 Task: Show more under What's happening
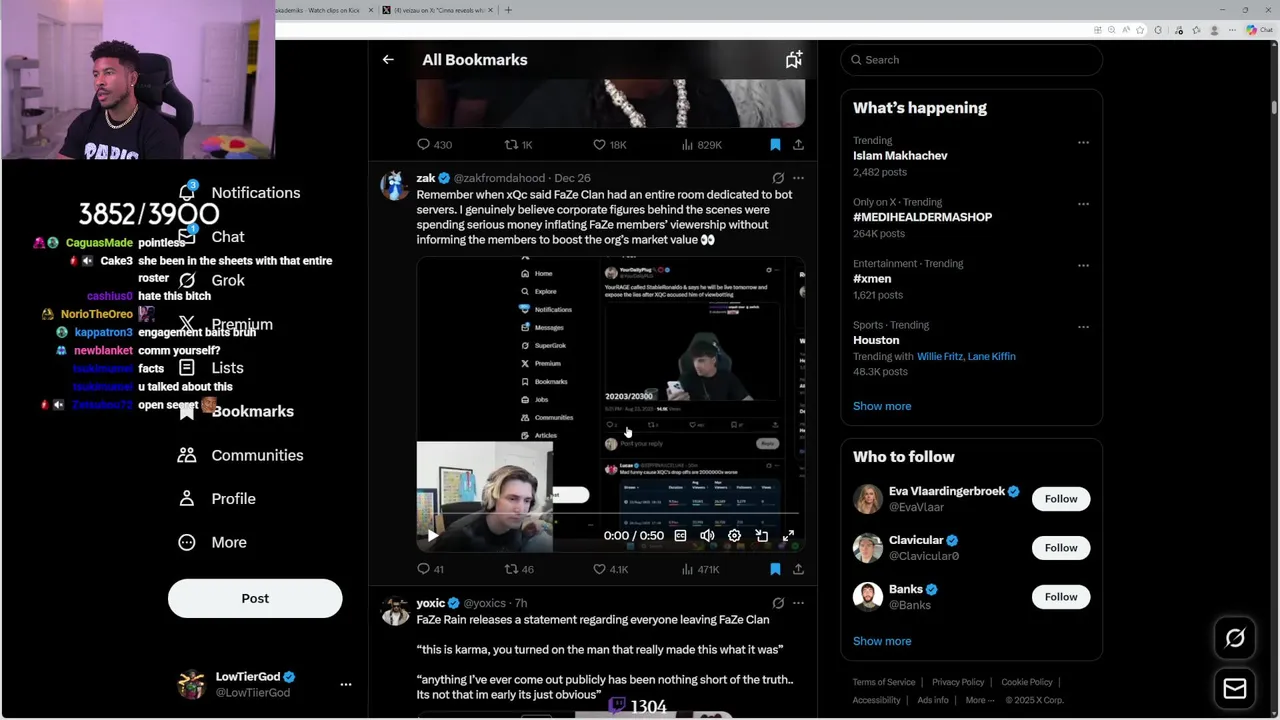click(x=882, y=406)
